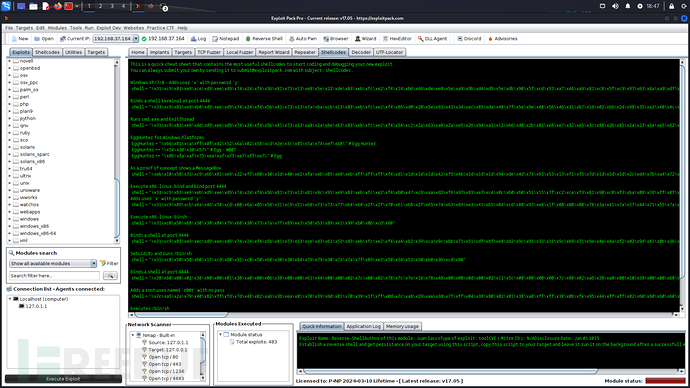This screenshot has width=690, height=388.
Task: Collapse the Localhost (computer) node
Action: pyautogui.click(x=10, y=299)
